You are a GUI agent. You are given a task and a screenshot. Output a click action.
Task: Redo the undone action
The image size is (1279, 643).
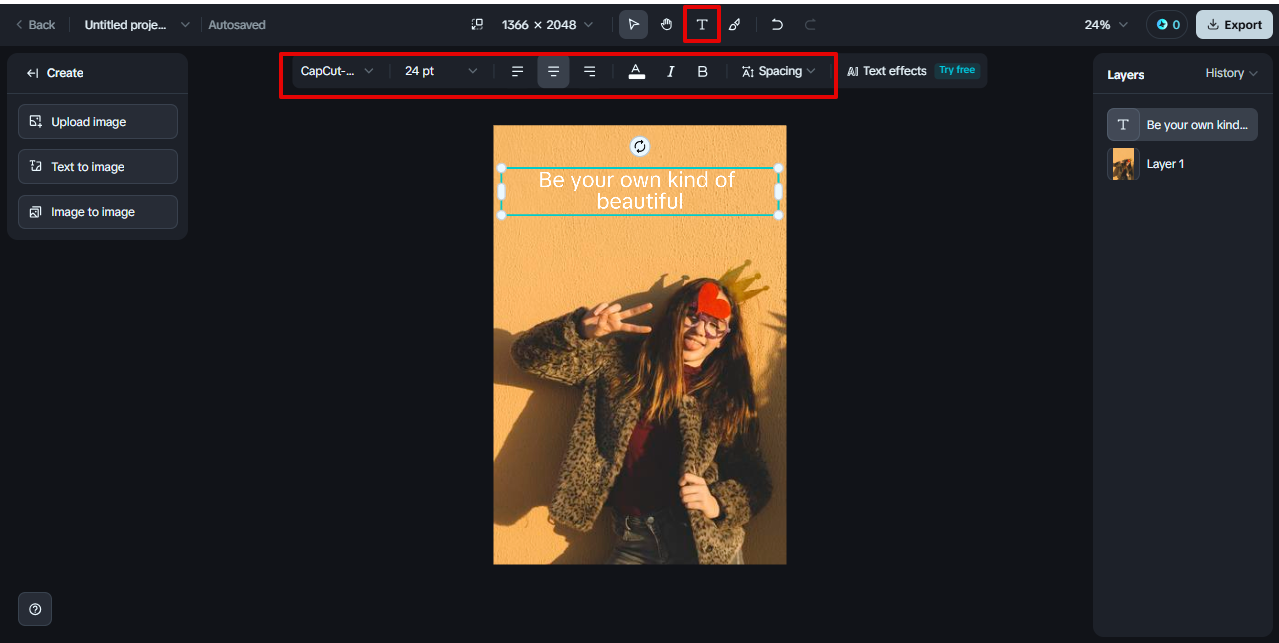coord(810,24)
